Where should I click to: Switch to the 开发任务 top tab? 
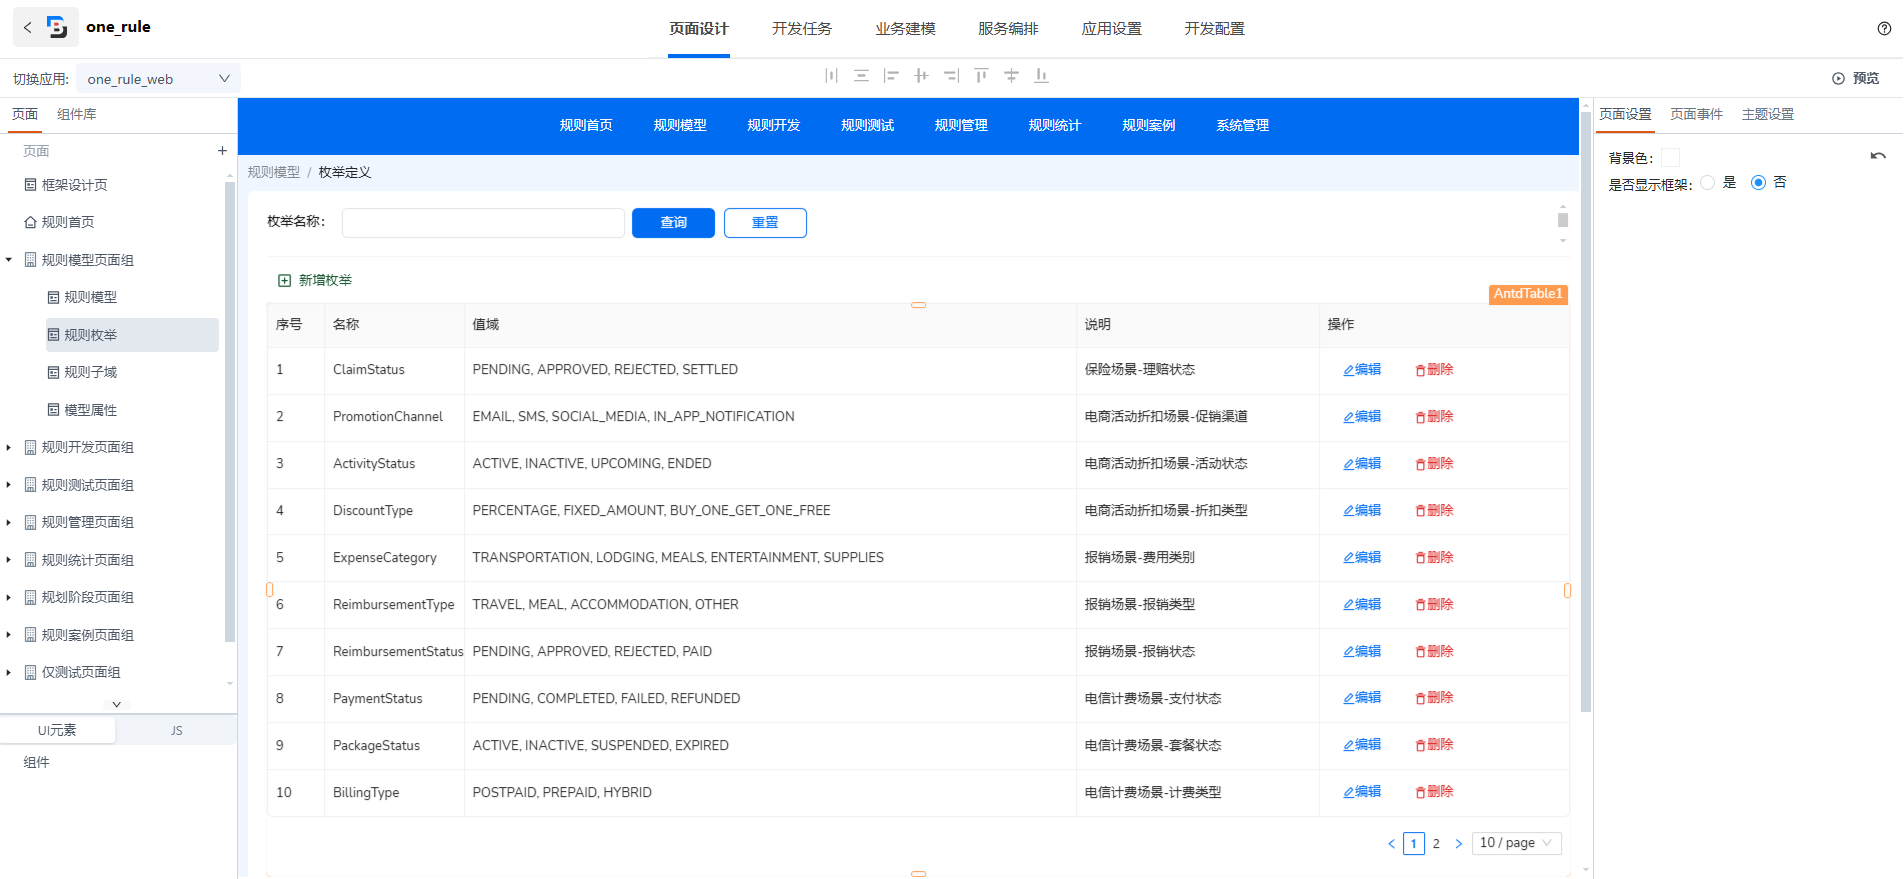[x=802, y=29]
